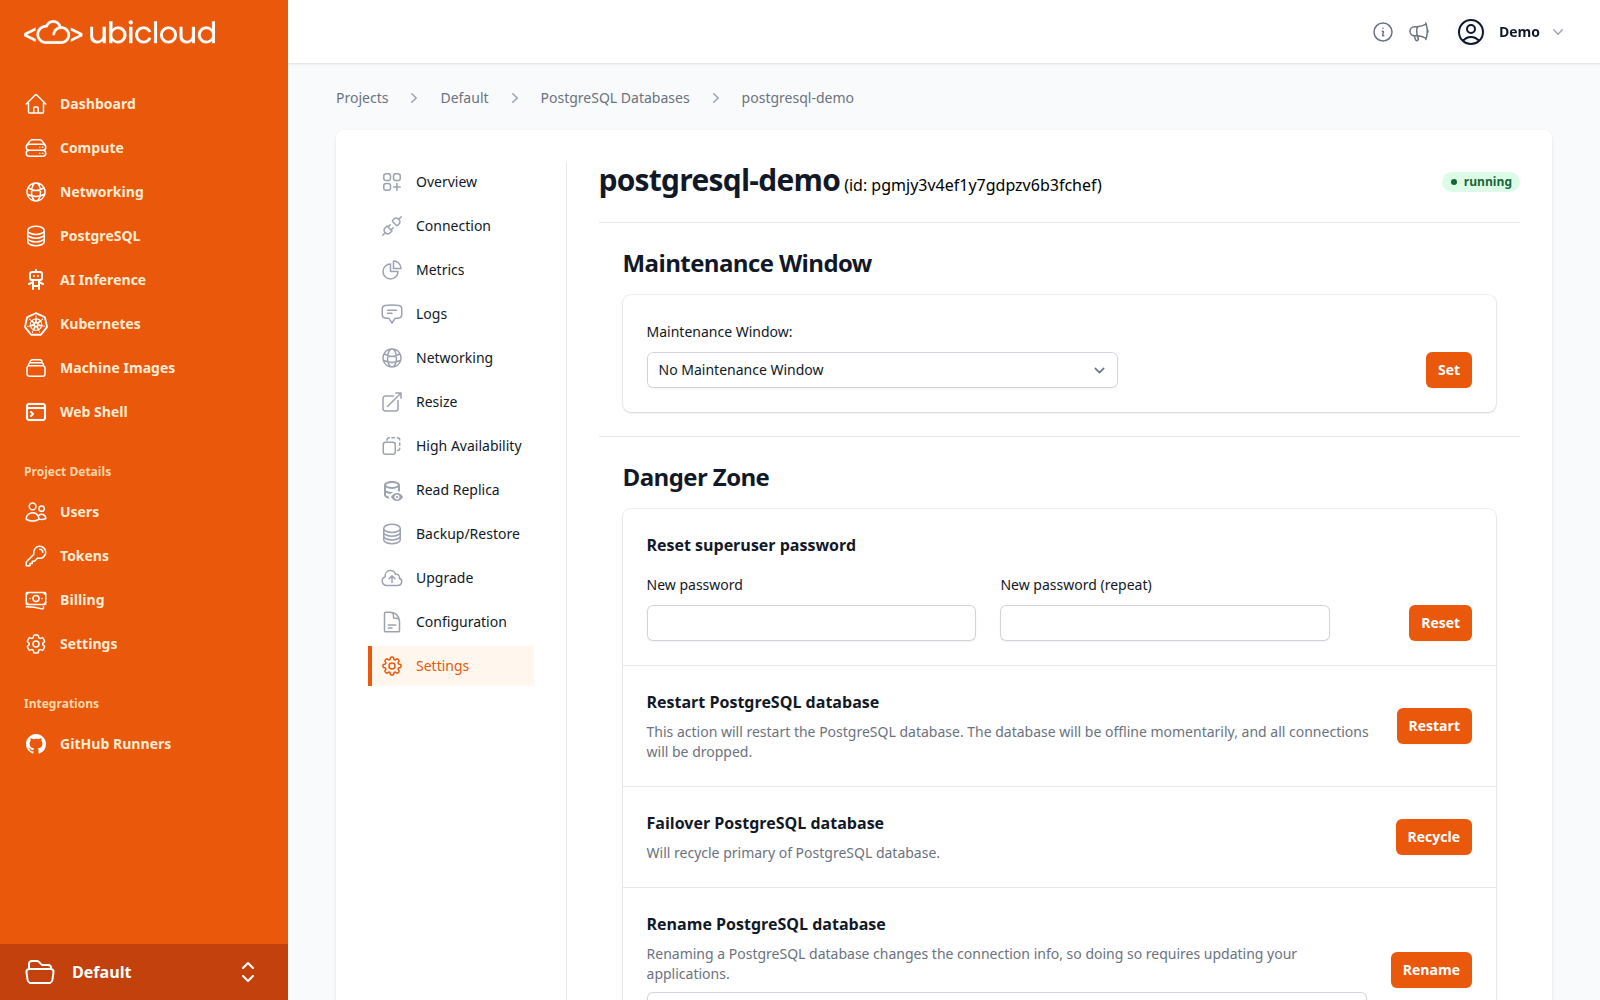The height and width of the screenshot is (1000, 1600).
Task: Select the Logs tab
Action: coord(451,314)
